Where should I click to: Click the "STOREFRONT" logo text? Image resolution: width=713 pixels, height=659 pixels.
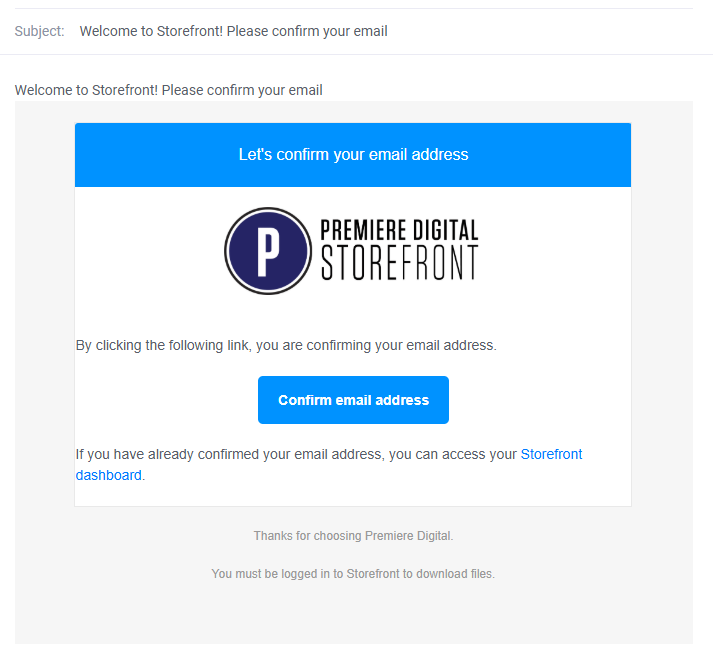(x=400, y=263)
